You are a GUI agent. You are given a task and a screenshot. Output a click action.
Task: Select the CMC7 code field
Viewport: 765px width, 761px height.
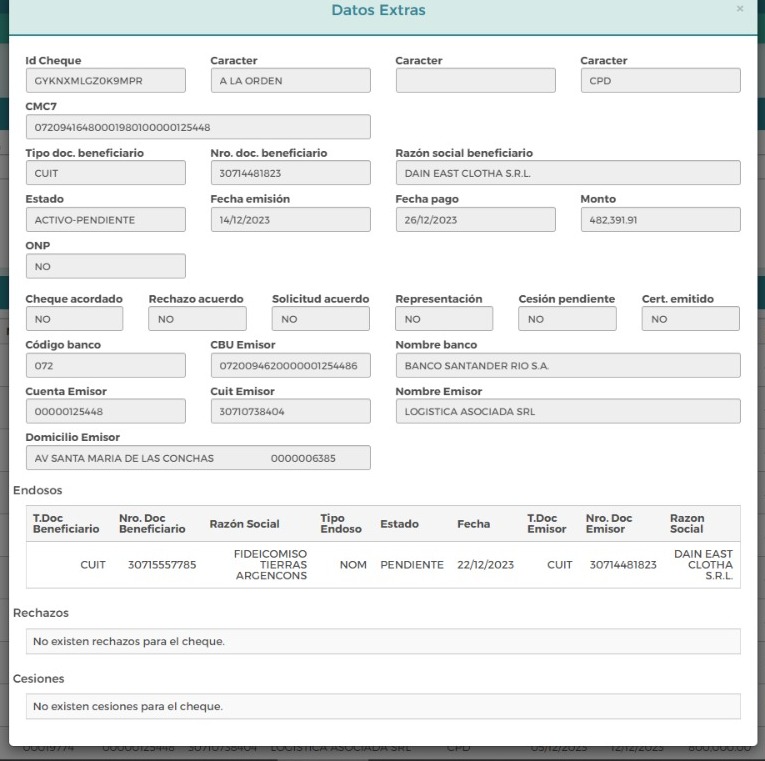[x=198, y=127]
